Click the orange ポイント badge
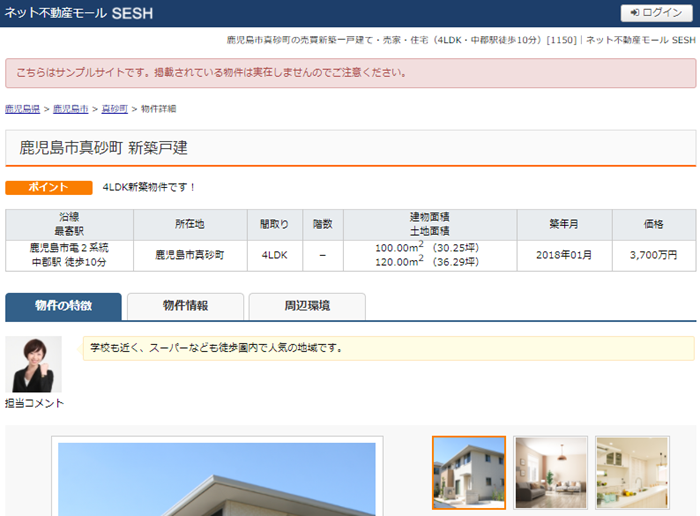 49,187
